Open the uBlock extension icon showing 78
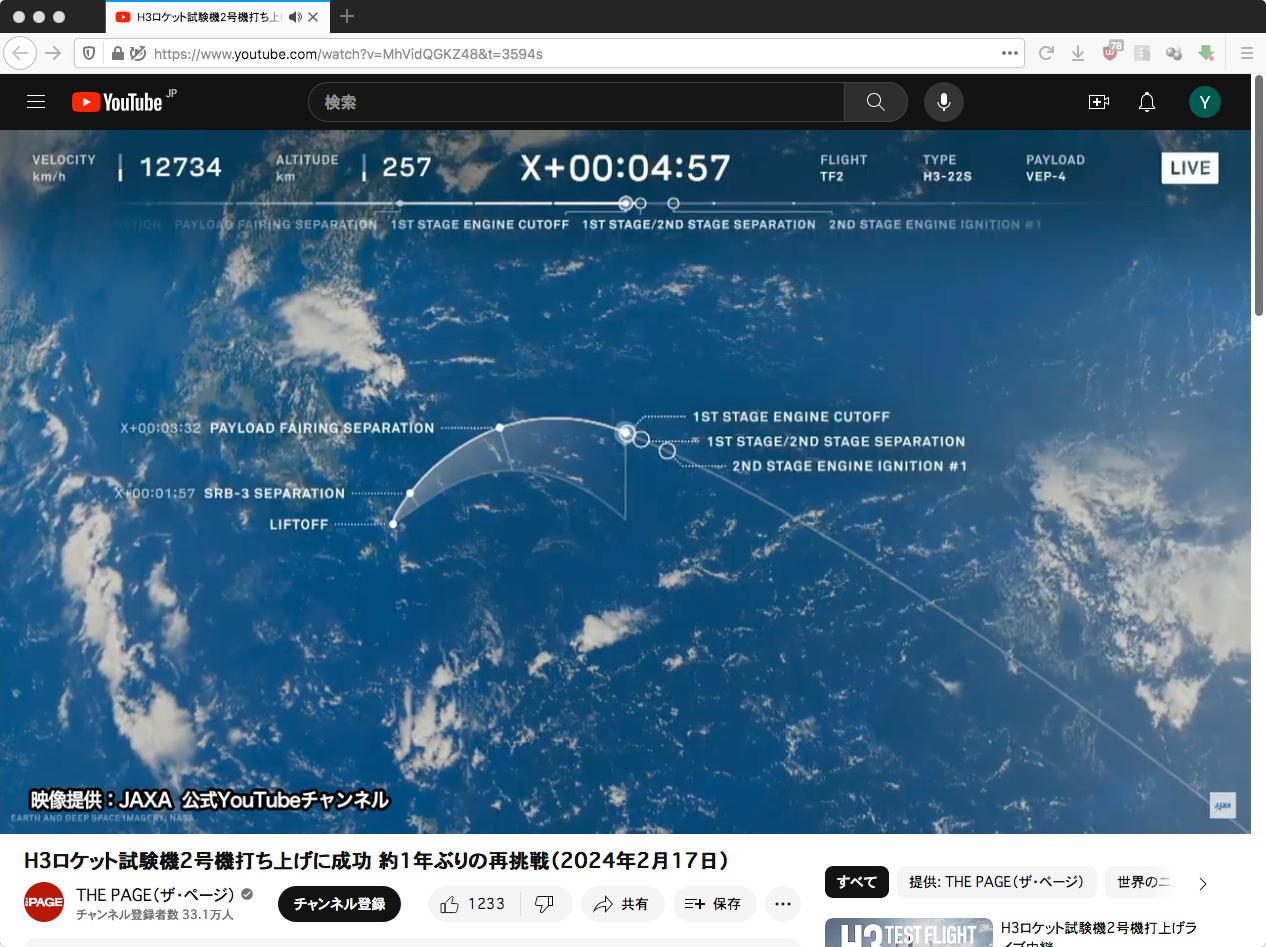 pyautogui.click(x=1111, y=52)
